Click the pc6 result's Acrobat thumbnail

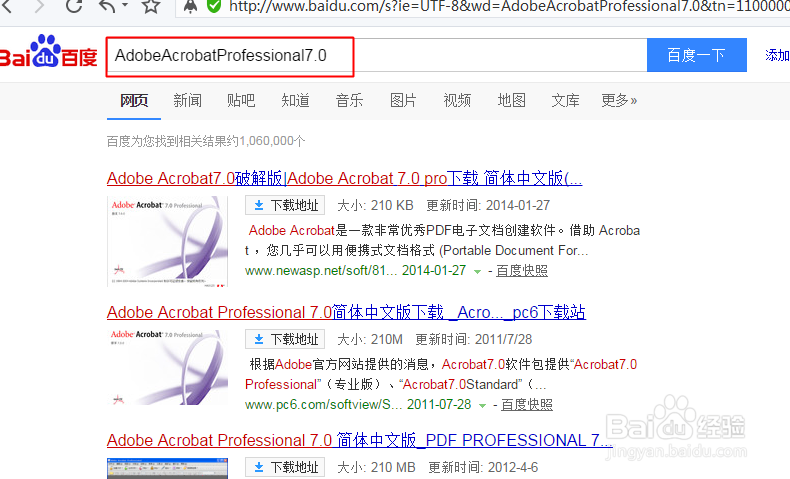pos(167,368)
